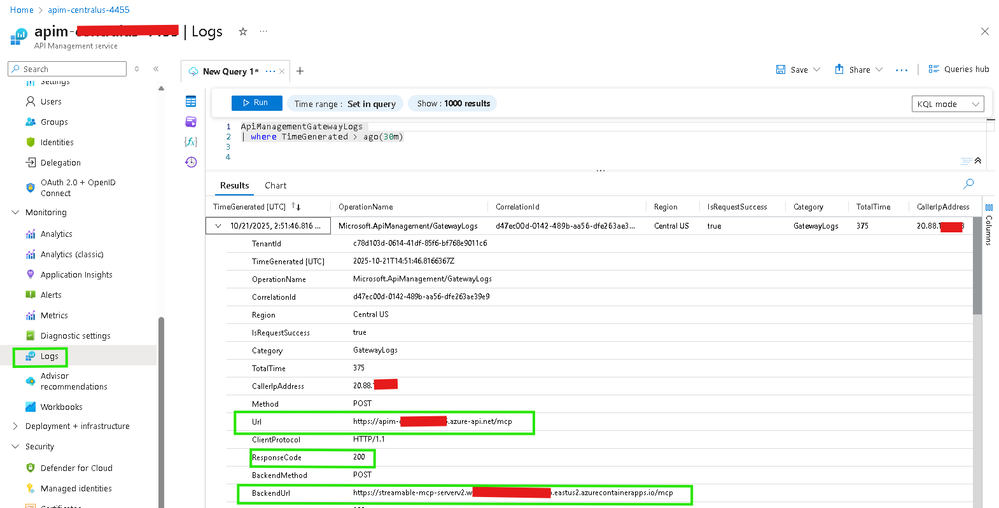Image resolution: width=999 pixels, height=508 pixels.
Task: Add a new query tab
Action: pos(300,71)
